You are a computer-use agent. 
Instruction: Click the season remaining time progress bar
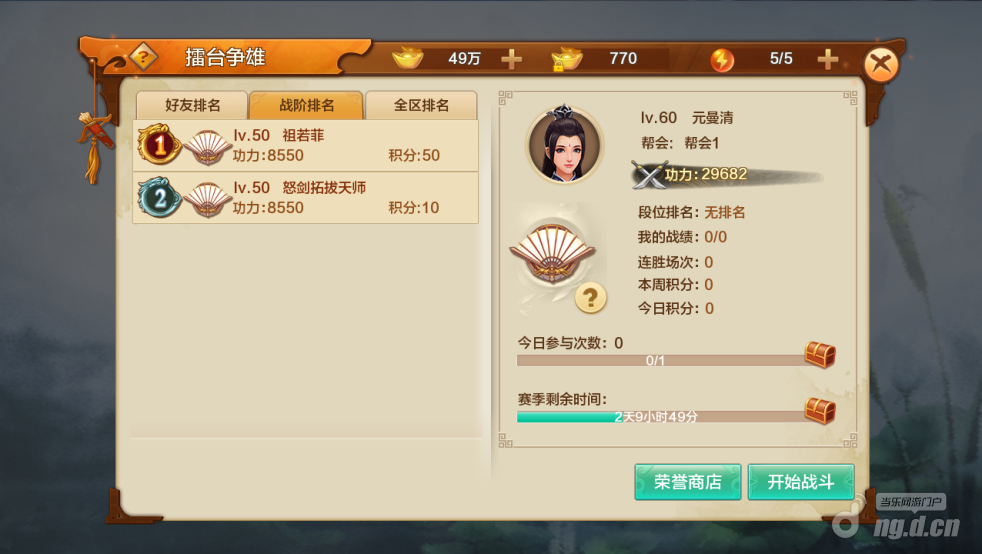(x=661, y=417)
